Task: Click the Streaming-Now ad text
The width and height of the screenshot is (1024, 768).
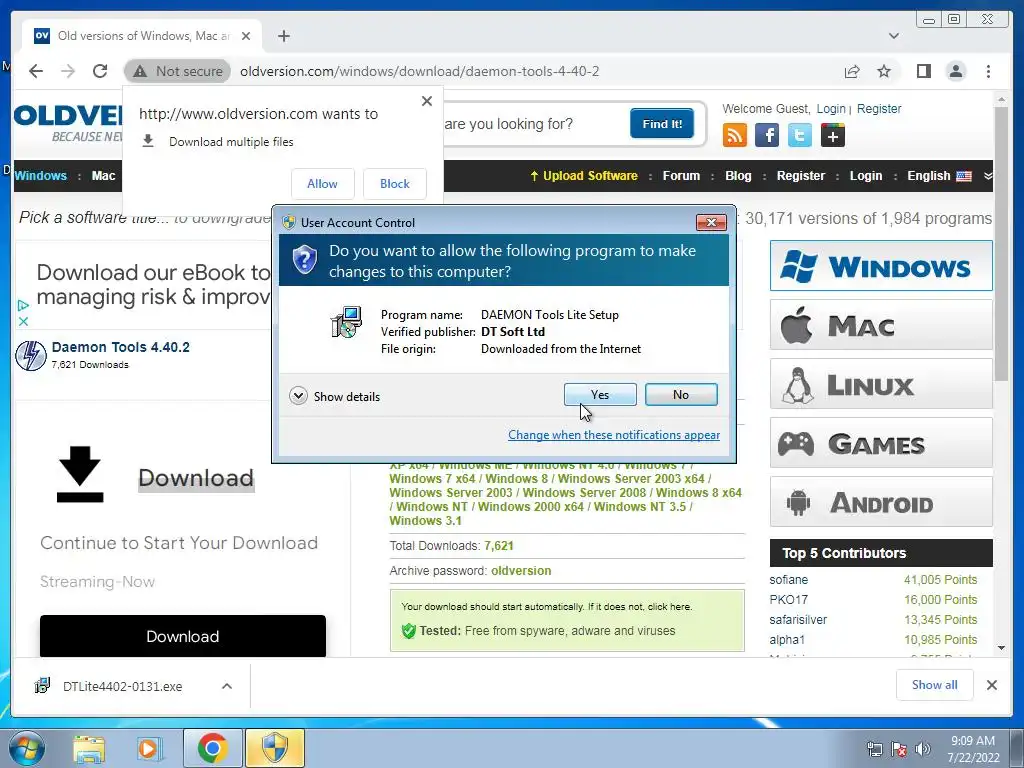Action: 97,582
